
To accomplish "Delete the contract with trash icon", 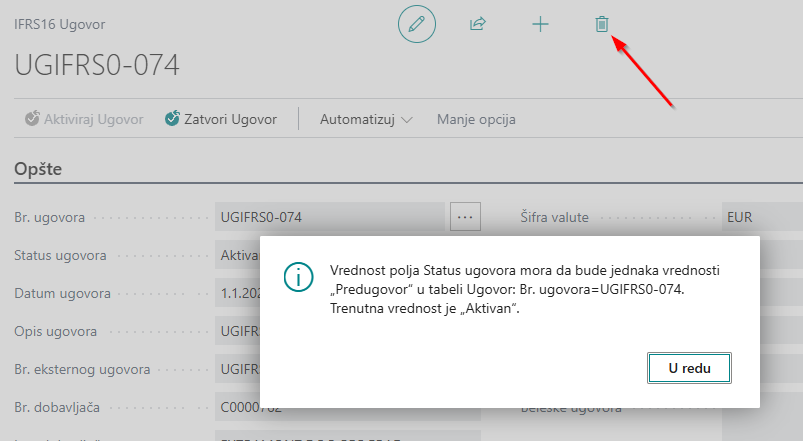I will [x=602, y=24].
